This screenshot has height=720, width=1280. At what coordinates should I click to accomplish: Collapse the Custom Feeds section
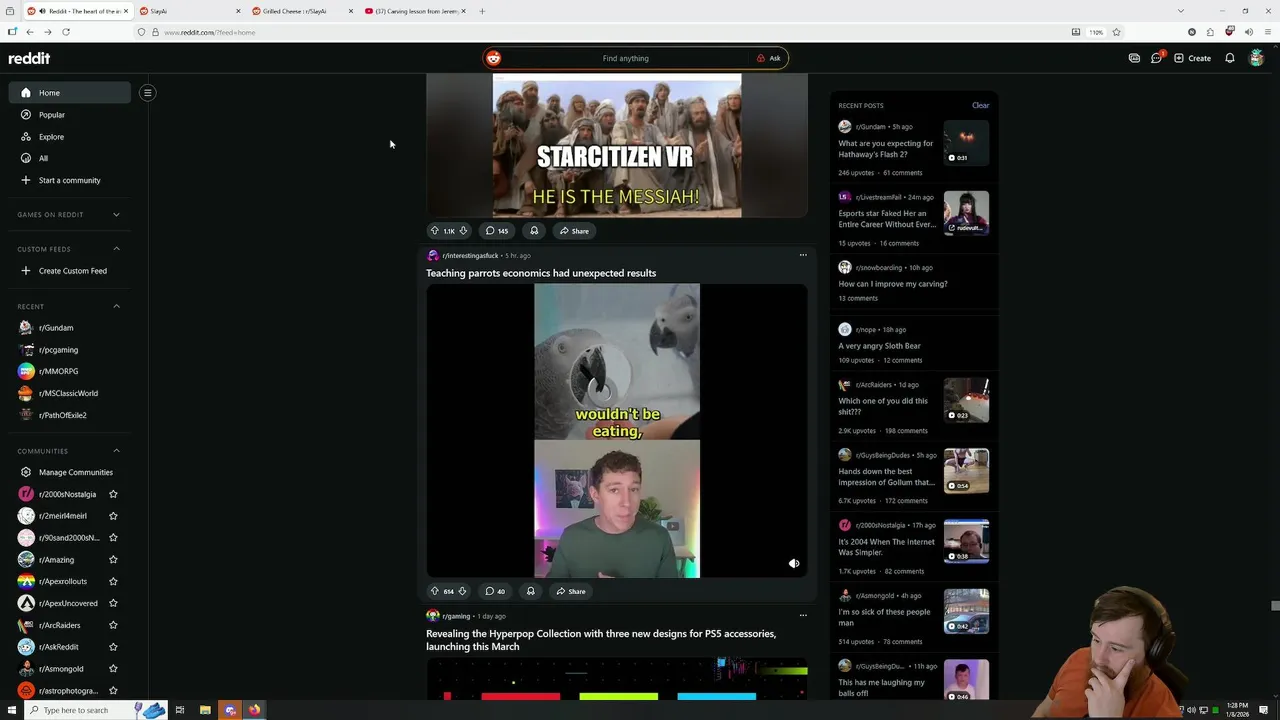pyautogui.click(x=116, y=249)
